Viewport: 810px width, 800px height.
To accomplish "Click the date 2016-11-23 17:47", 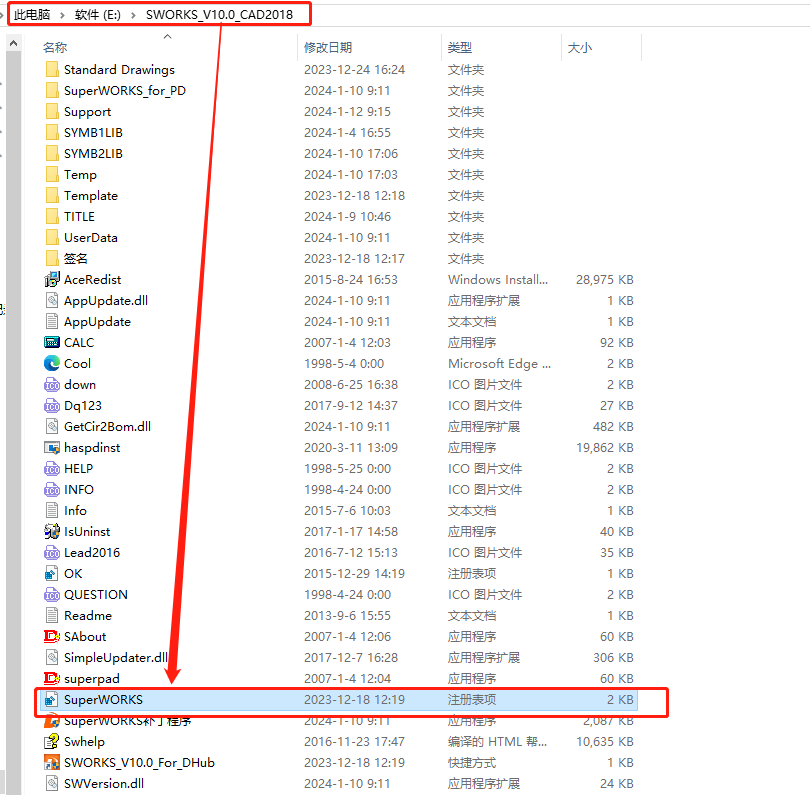I will pos(354,742).
